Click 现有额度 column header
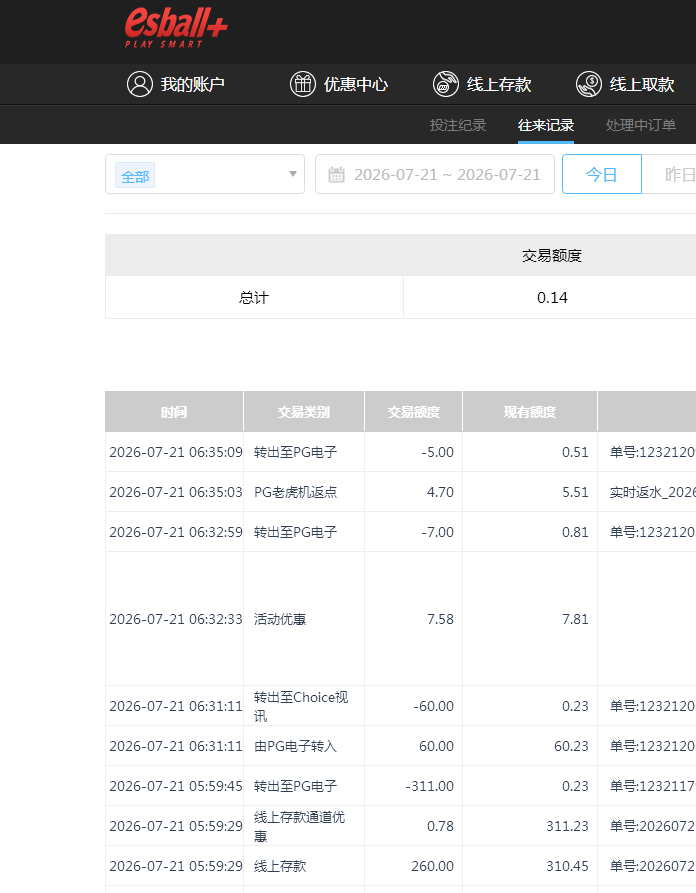Image resolution: width=696 pixels, height=893 pixels. click(x=530, y=412)
